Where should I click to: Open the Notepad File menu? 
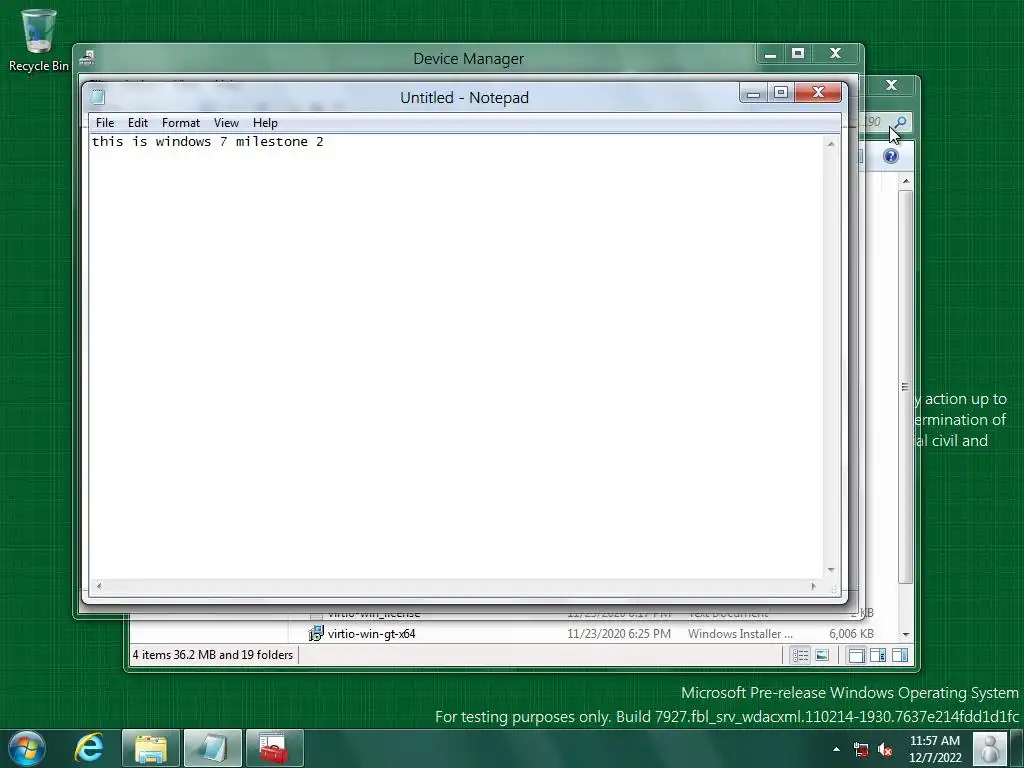pos(104,123)
